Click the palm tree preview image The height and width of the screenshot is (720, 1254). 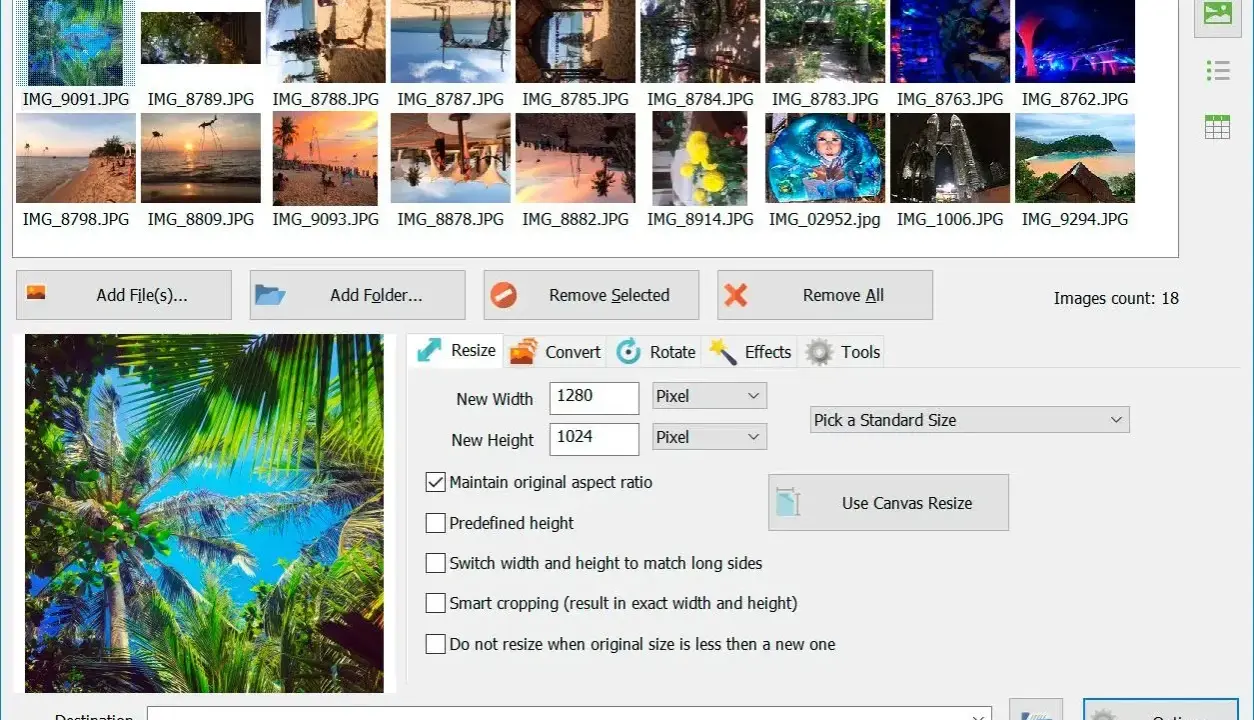click(204, 513)
